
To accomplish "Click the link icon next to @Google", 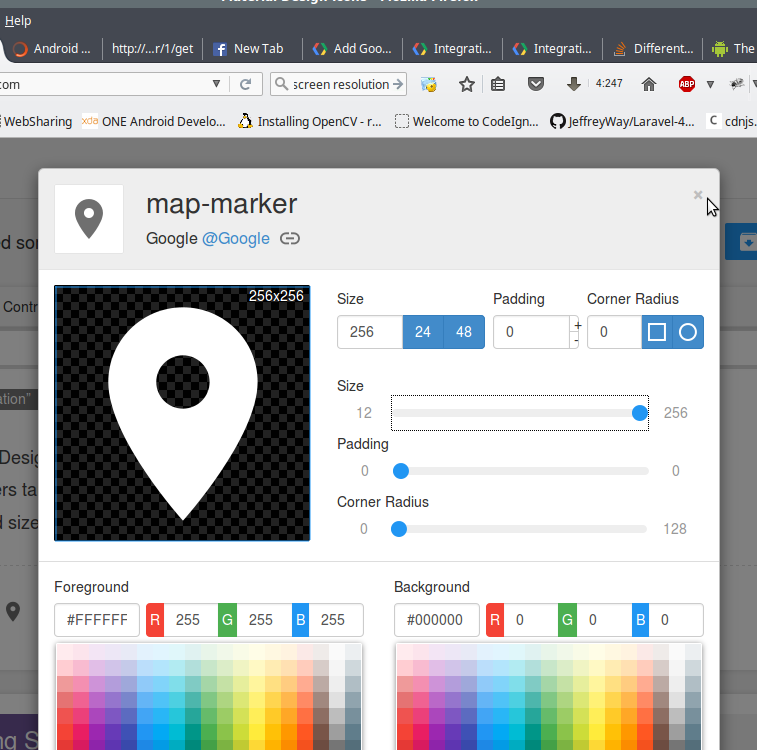I will 290,238.
